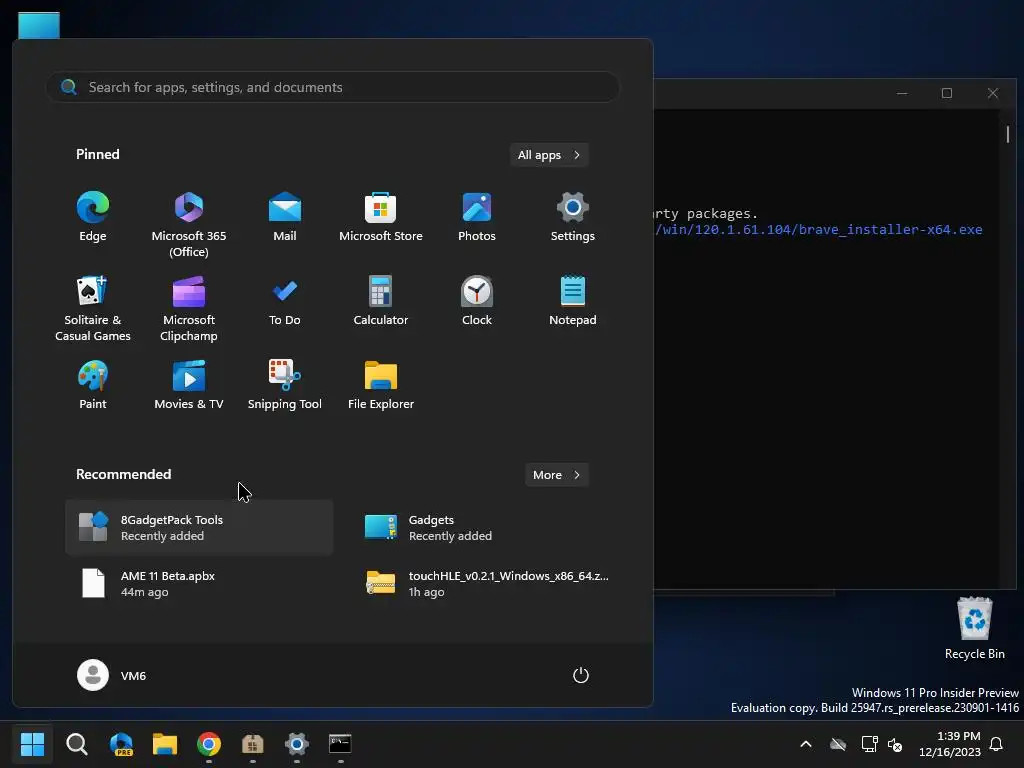Open 8GadgetPack Tools recommended item
Screen dimensions: 1024x768
coord(199,528)
